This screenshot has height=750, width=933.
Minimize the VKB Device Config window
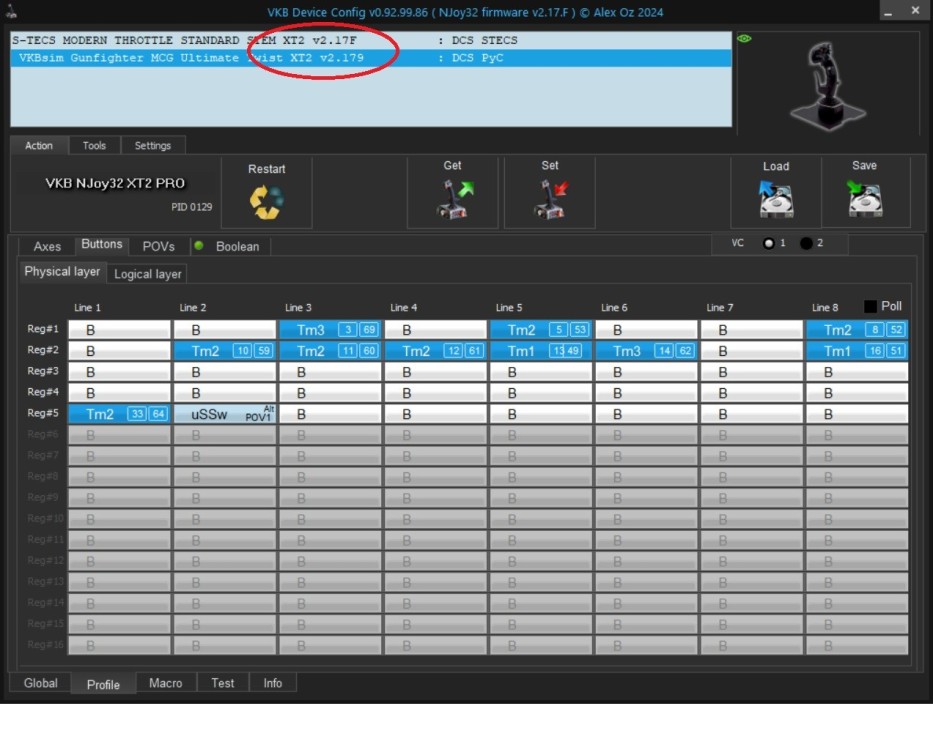[888, 11]
